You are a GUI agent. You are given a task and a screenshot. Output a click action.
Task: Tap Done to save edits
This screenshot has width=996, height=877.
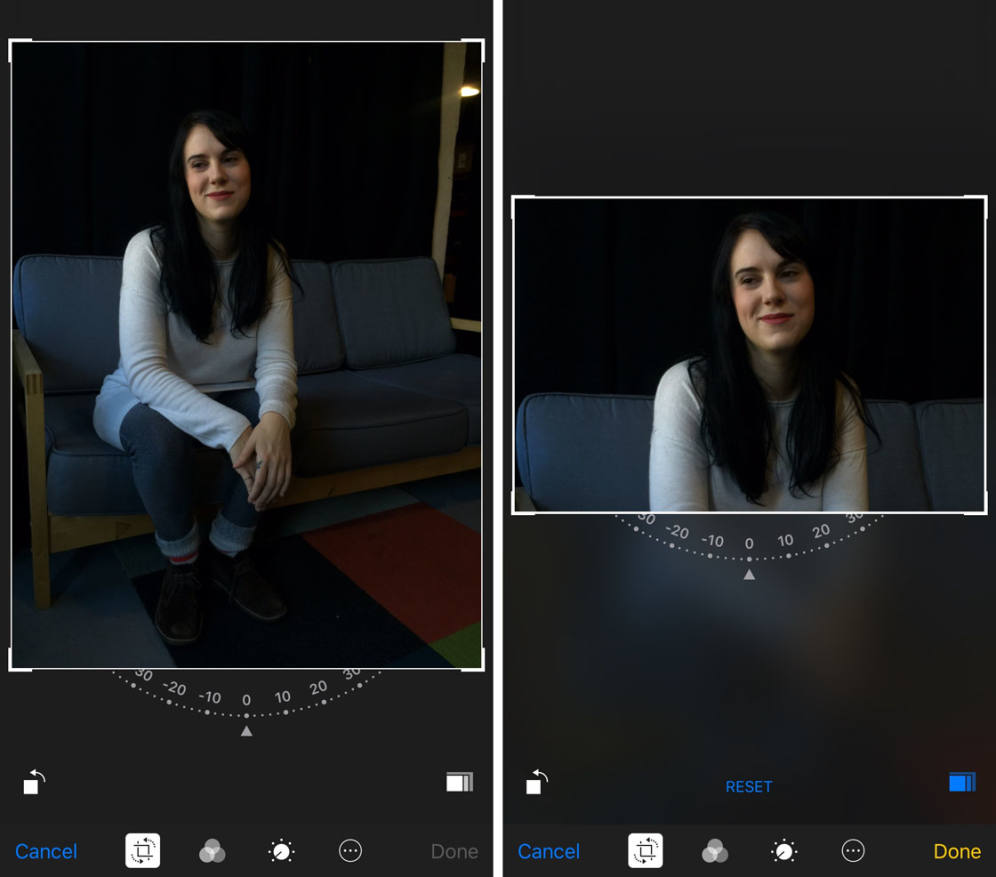956,851
